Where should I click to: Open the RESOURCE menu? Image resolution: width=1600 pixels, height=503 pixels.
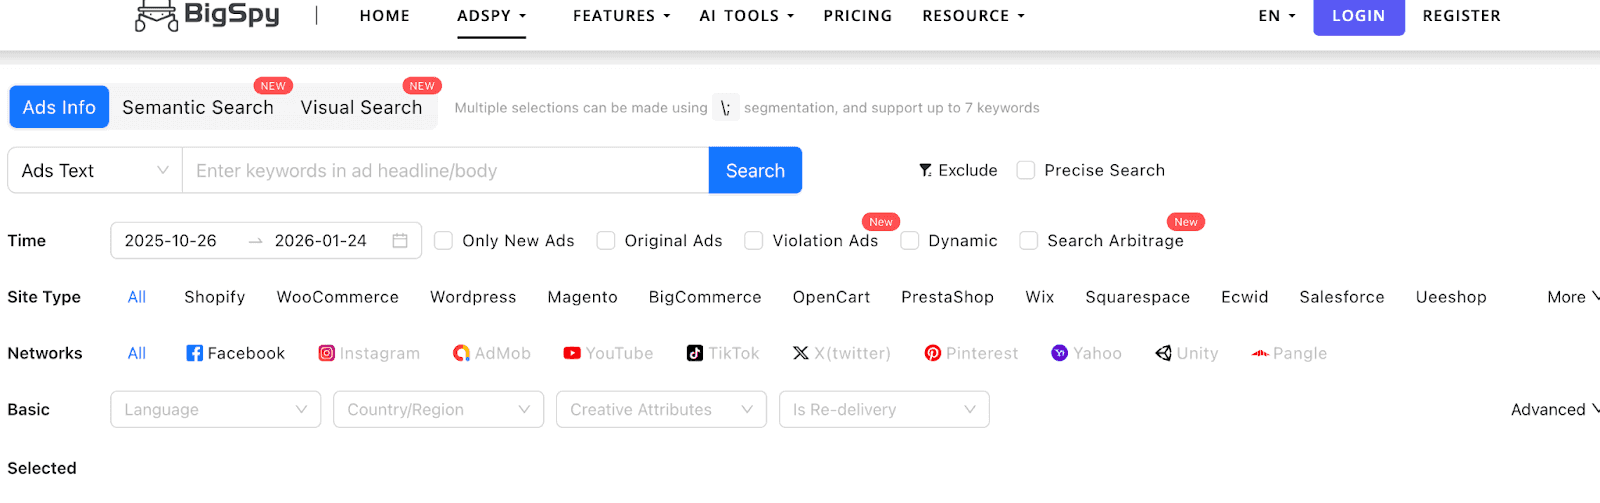point(974,16)
